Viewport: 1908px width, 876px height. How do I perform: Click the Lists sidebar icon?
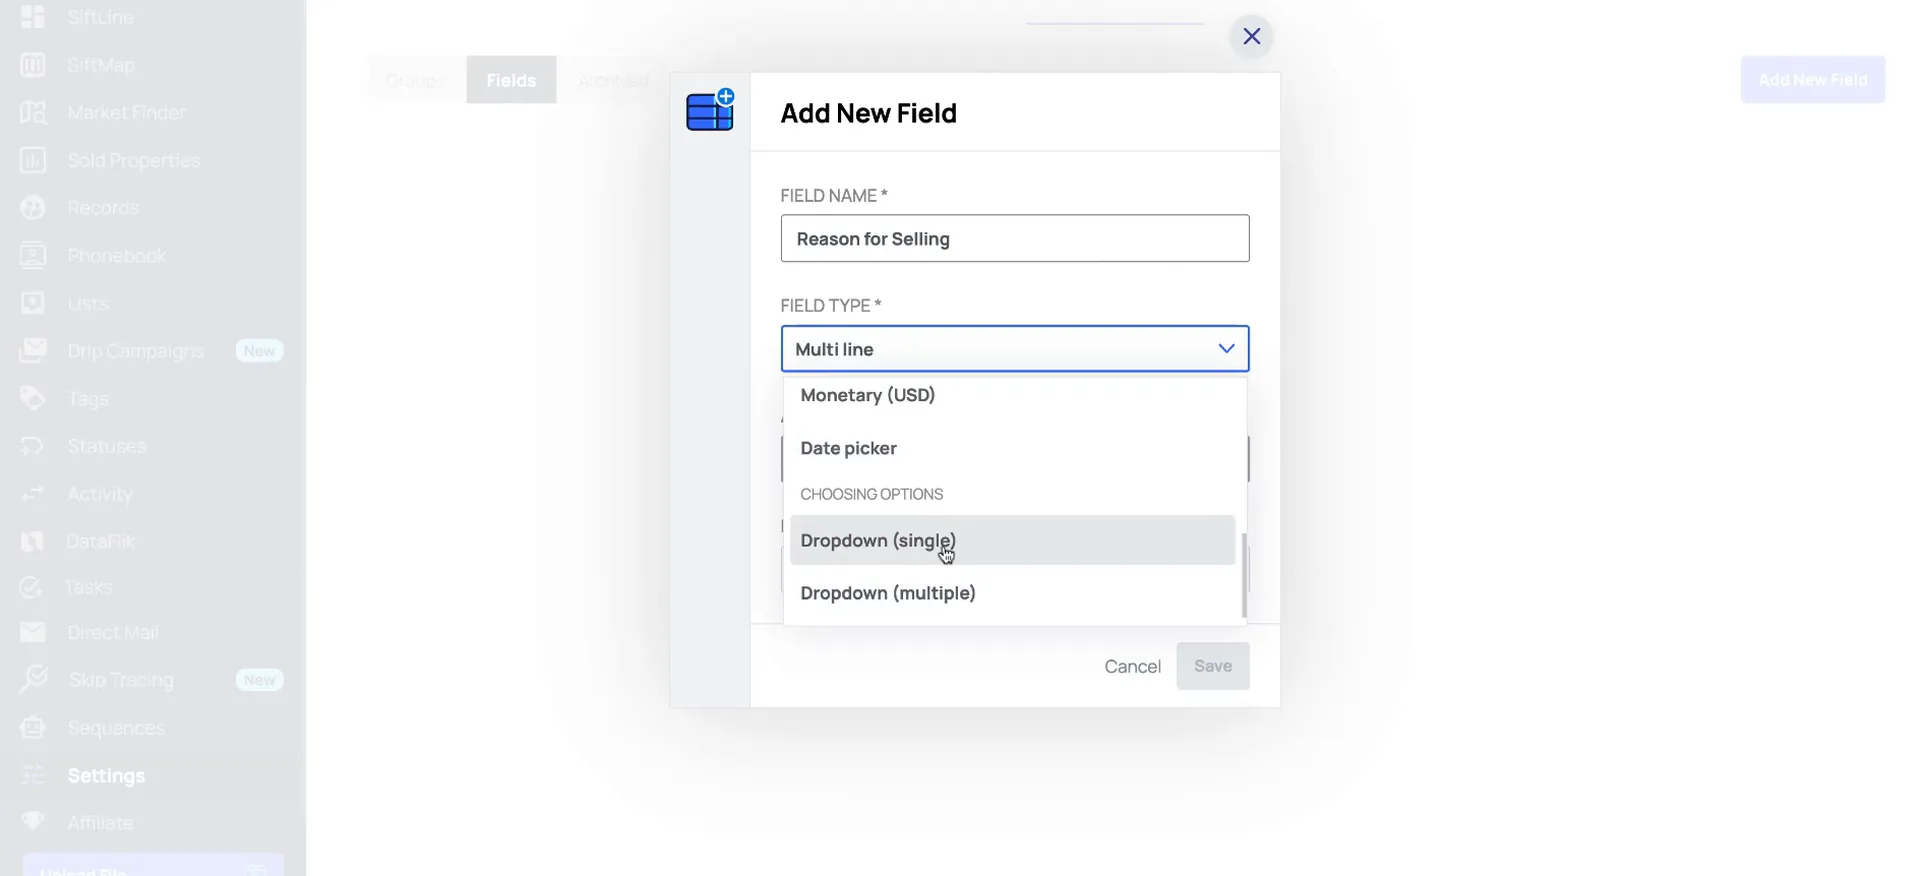pos(32,303)
